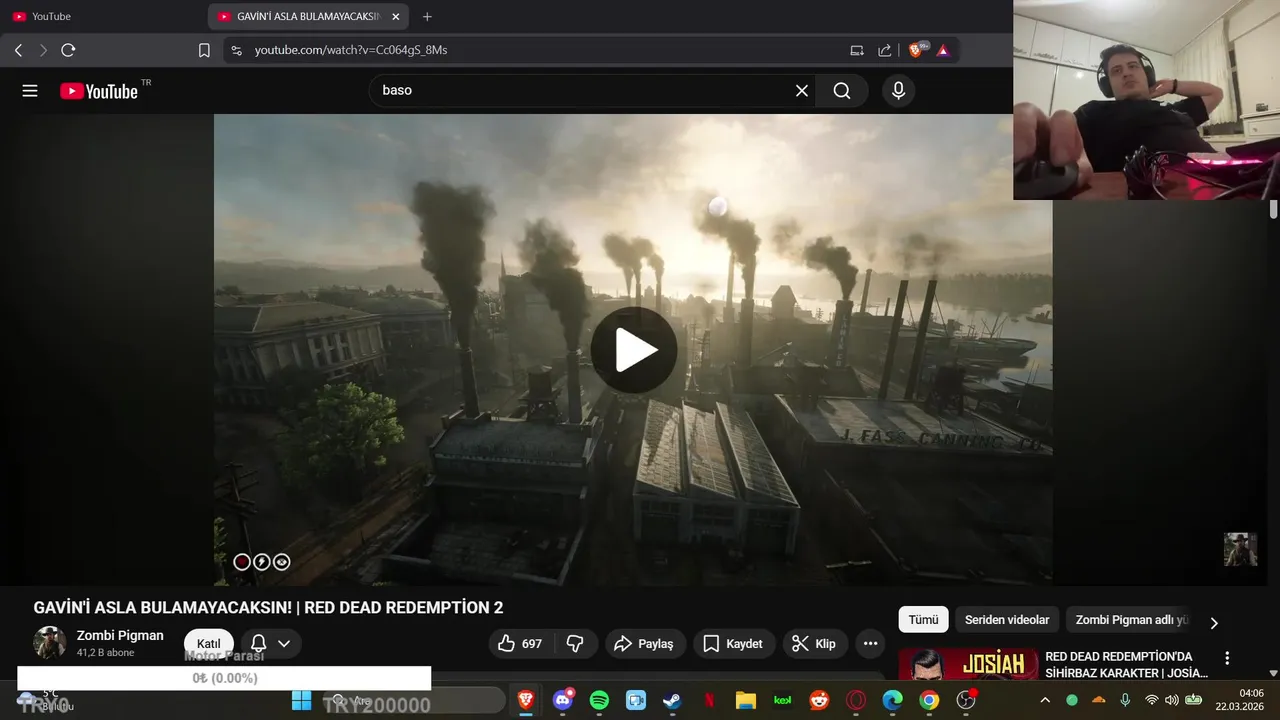Open Reddit from the taskbar
Viewport: 1280px width, 720px height.
pos(819,700)
